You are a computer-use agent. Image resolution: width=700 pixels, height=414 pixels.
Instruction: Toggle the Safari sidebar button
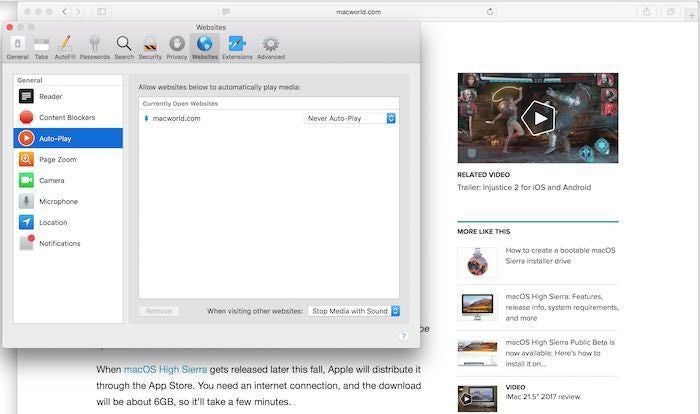[x=101, y=12]
